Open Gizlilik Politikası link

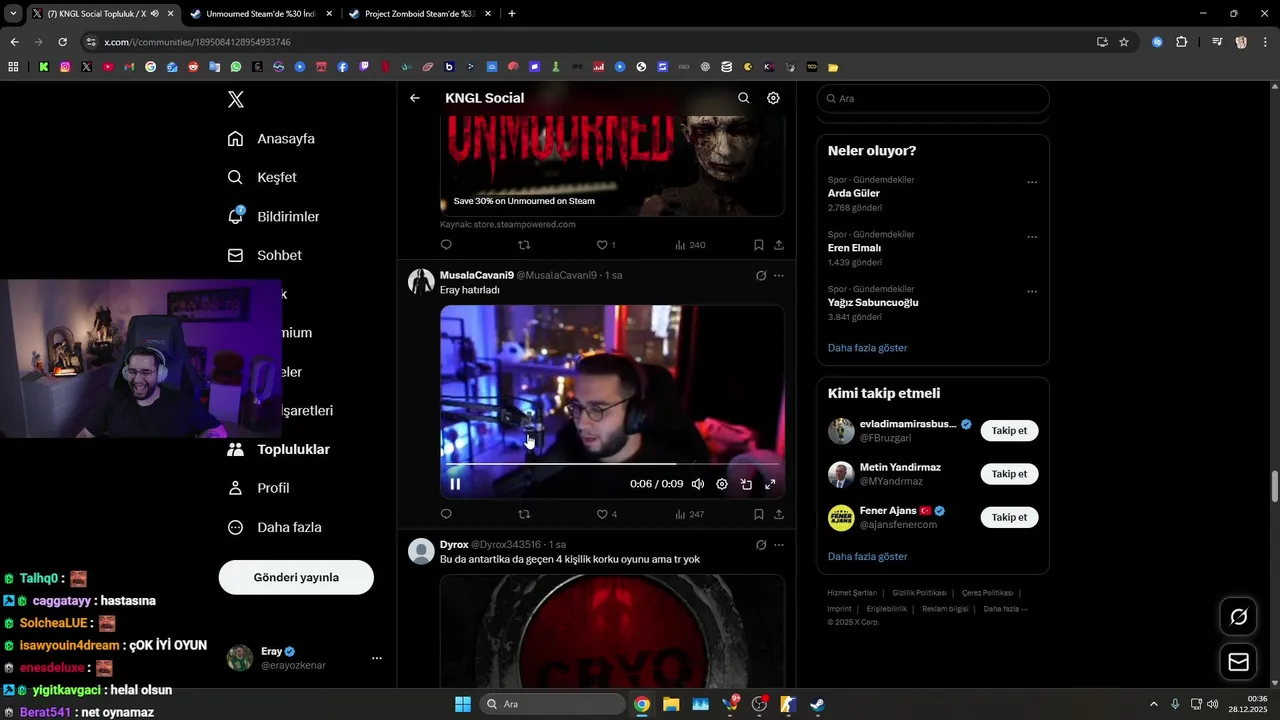click(920, 593)
